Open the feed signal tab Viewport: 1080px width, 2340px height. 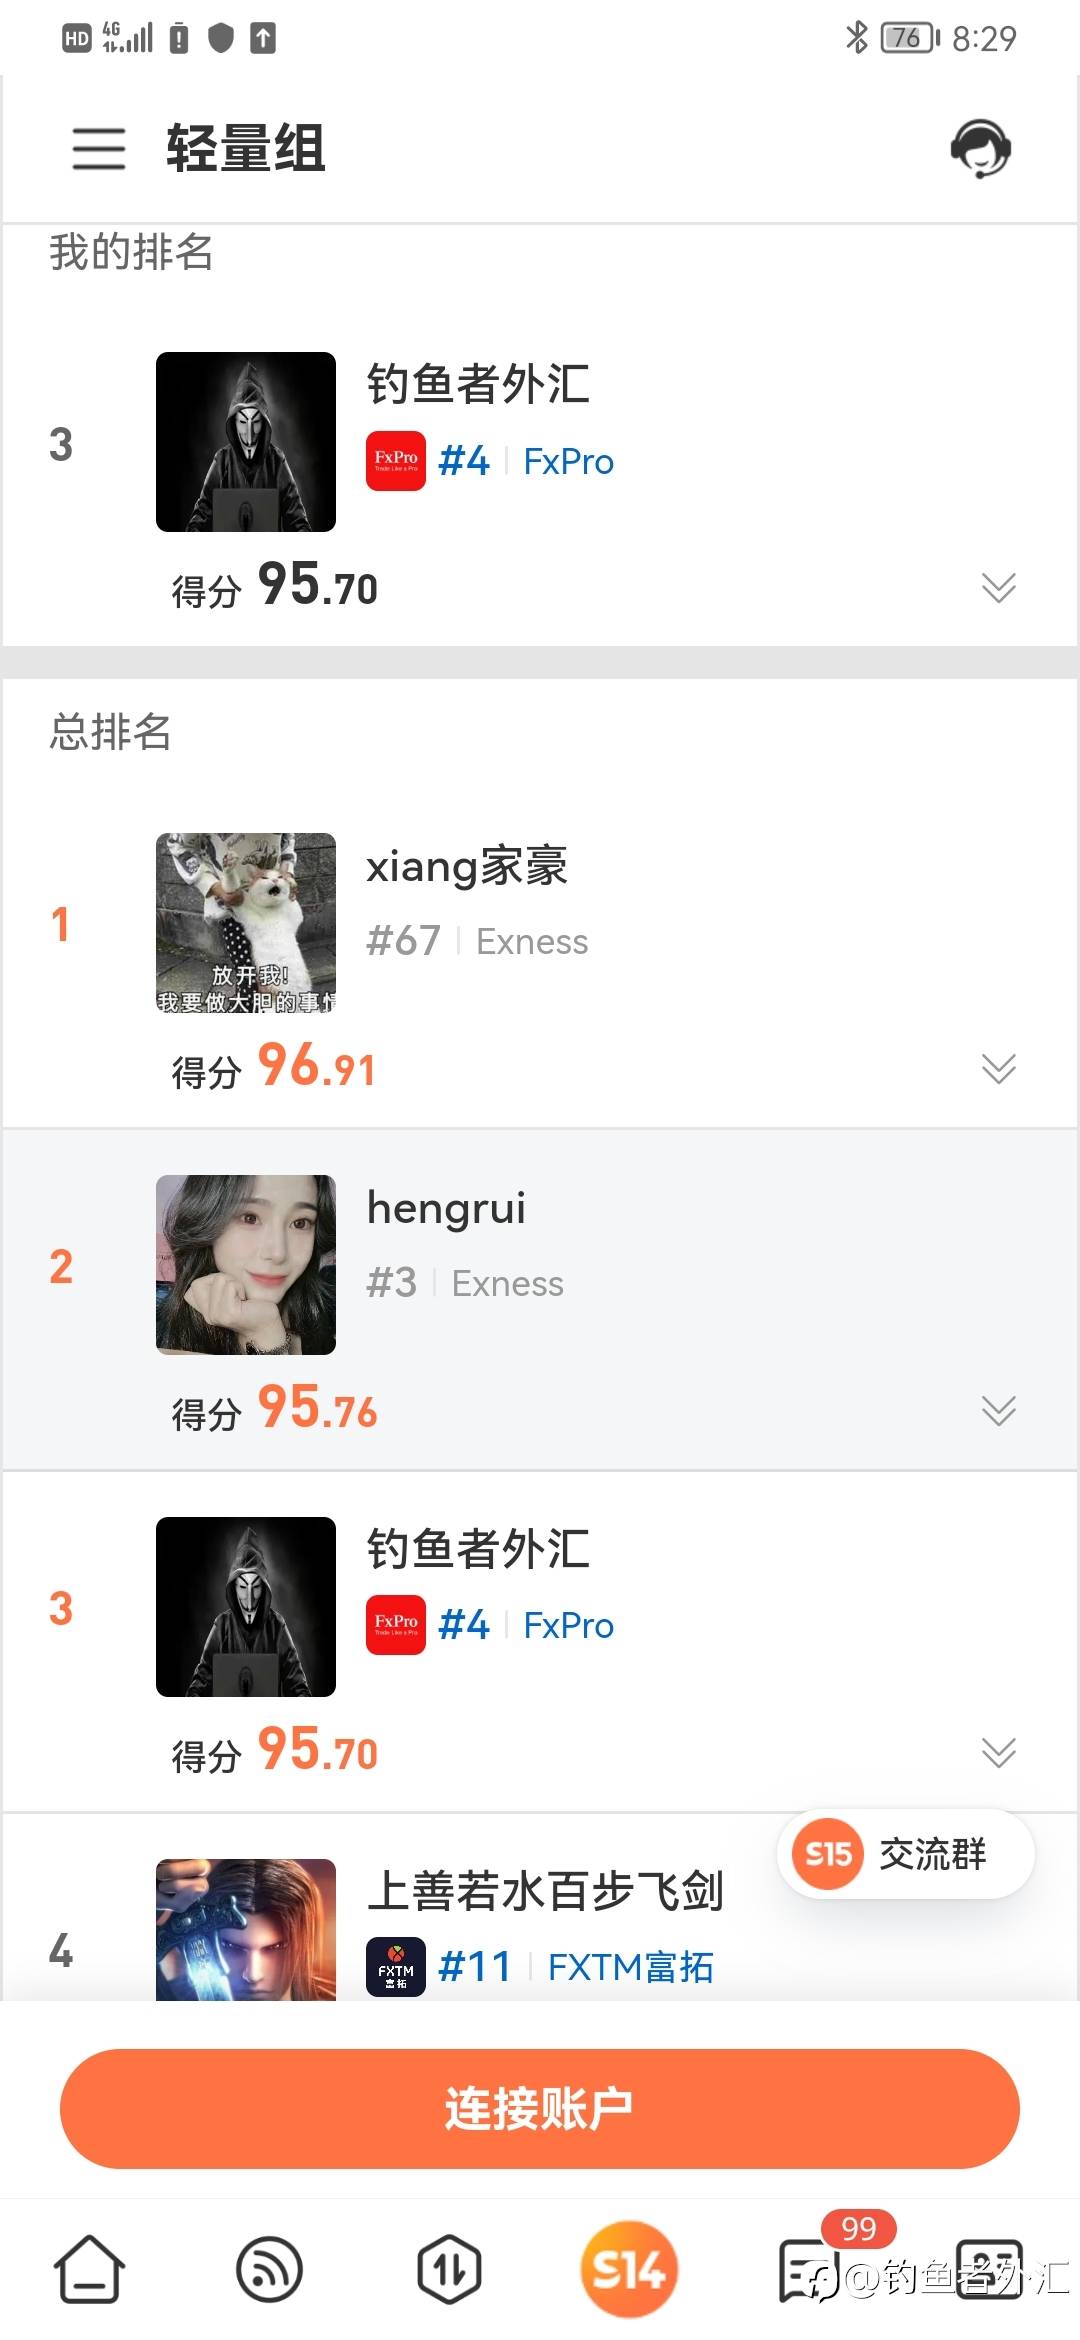click(269, 2269)
